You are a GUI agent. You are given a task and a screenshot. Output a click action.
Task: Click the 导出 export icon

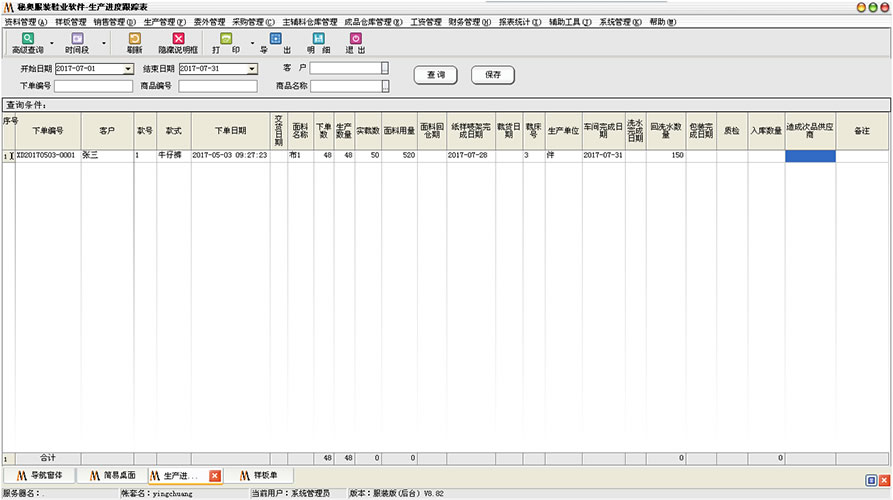[275, 38]
